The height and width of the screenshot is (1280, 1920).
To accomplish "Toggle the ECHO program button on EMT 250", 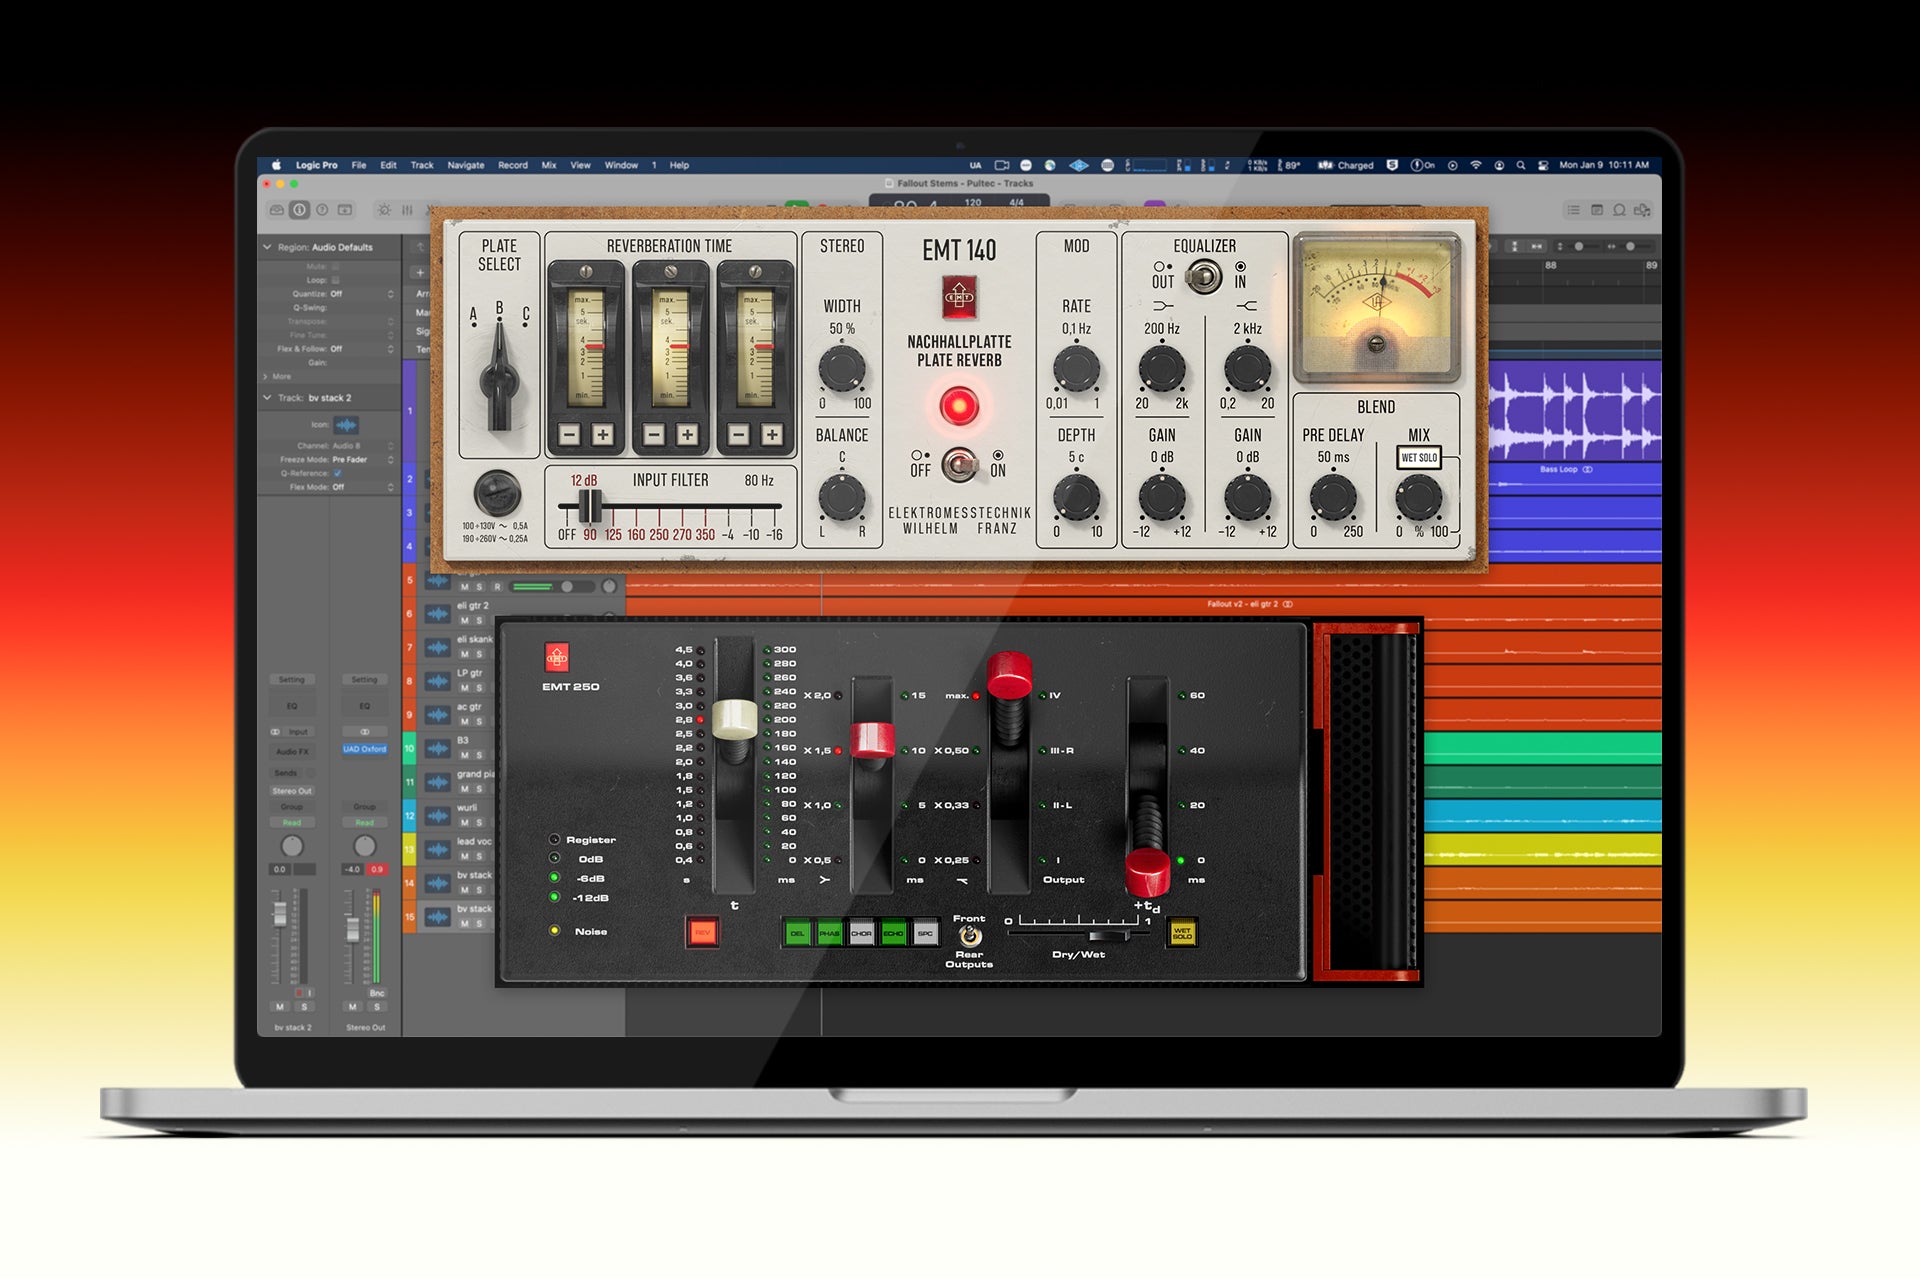I will 893,933.
